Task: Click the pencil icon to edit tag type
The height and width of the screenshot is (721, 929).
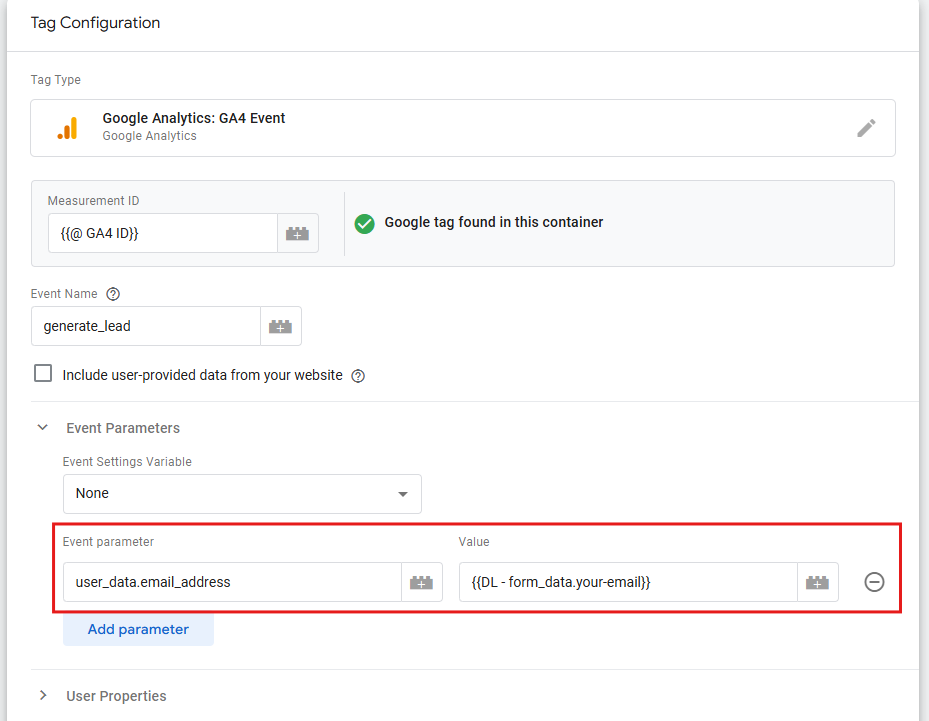Action: click(866, 128)
